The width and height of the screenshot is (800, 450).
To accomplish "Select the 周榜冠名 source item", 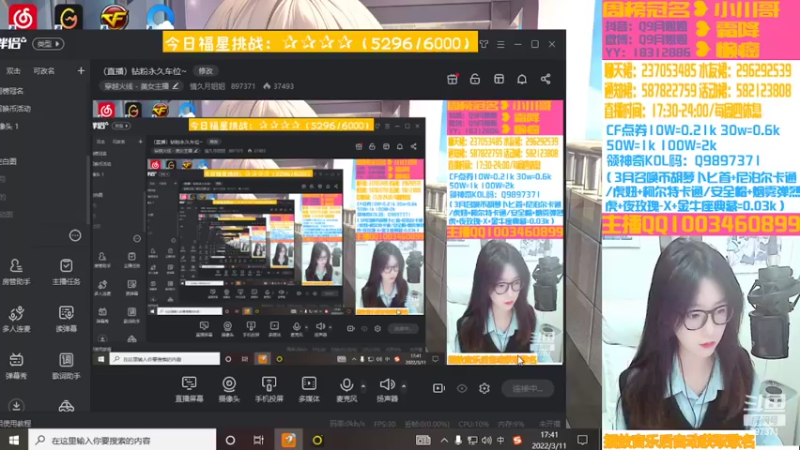I will (x=12, y=91).
